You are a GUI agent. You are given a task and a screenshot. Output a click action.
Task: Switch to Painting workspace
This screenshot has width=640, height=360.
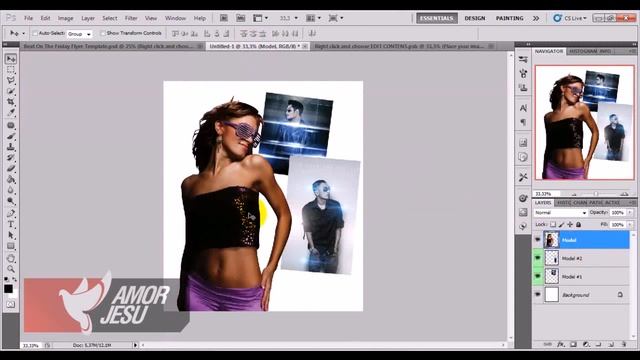pos(509,18)
